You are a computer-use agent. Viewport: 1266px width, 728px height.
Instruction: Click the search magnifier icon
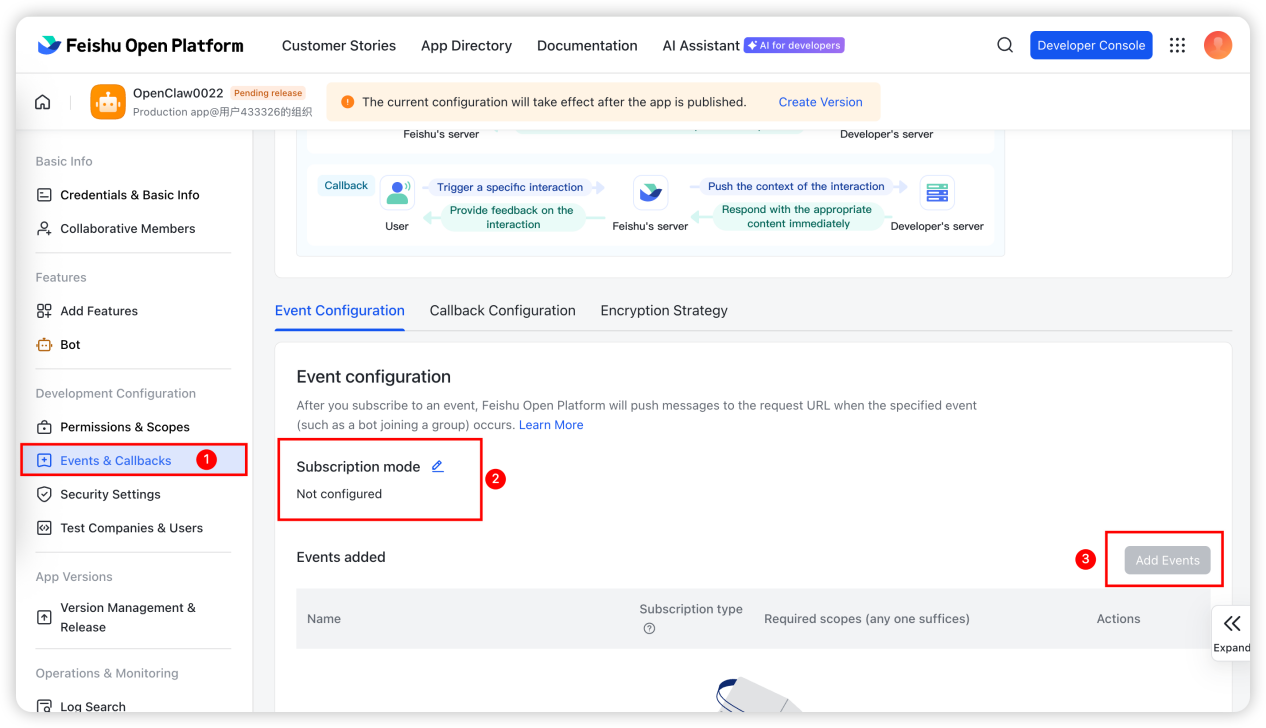pos(1005,45)
